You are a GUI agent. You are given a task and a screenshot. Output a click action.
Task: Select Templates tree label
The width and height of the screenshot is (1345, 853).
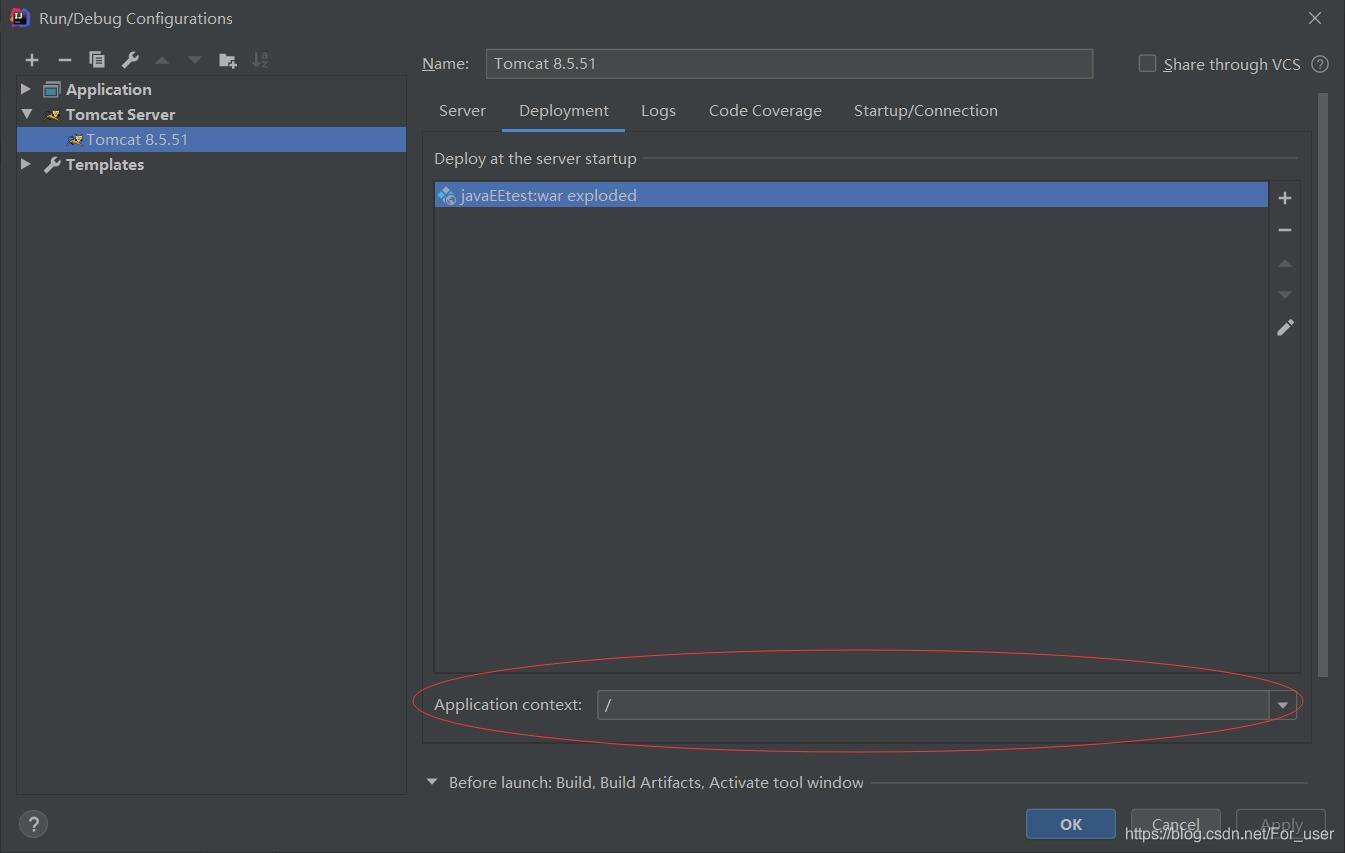pyautogui.click(x=105, y=164)
